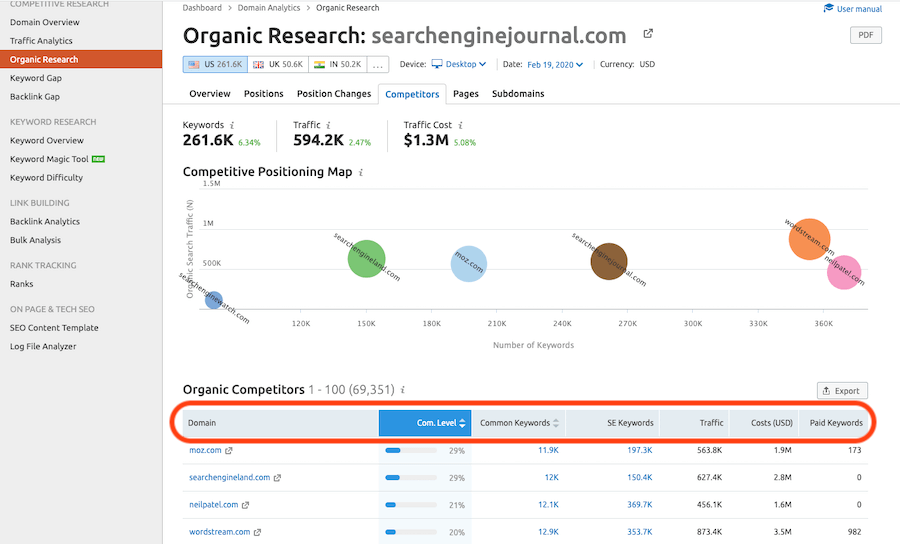Open the Feb 19, 2020 date dropdown

tap(557, 64)
